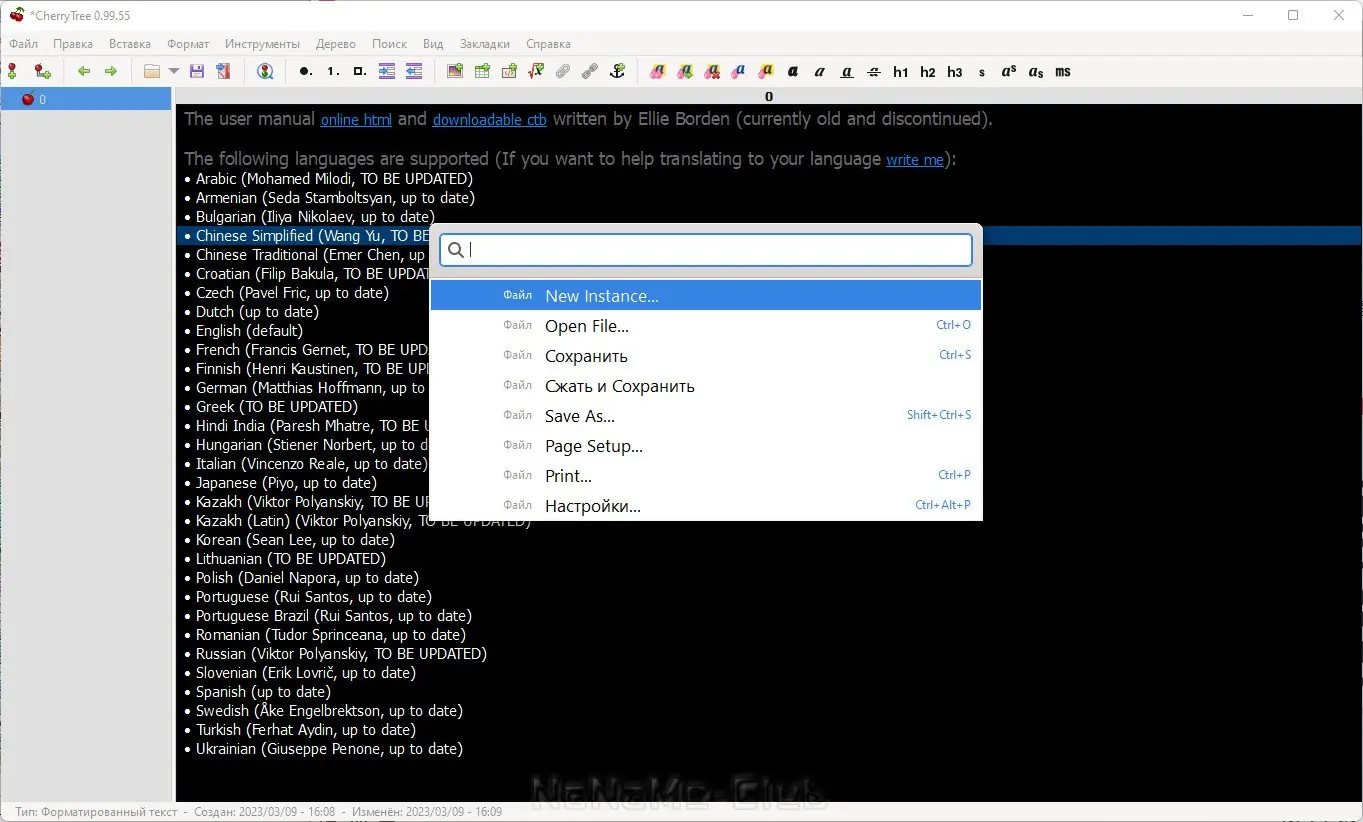Attach a file with the paperclip icon
Image resolution: width=1363 pixels, height=822 pixels.
(563, 72)
